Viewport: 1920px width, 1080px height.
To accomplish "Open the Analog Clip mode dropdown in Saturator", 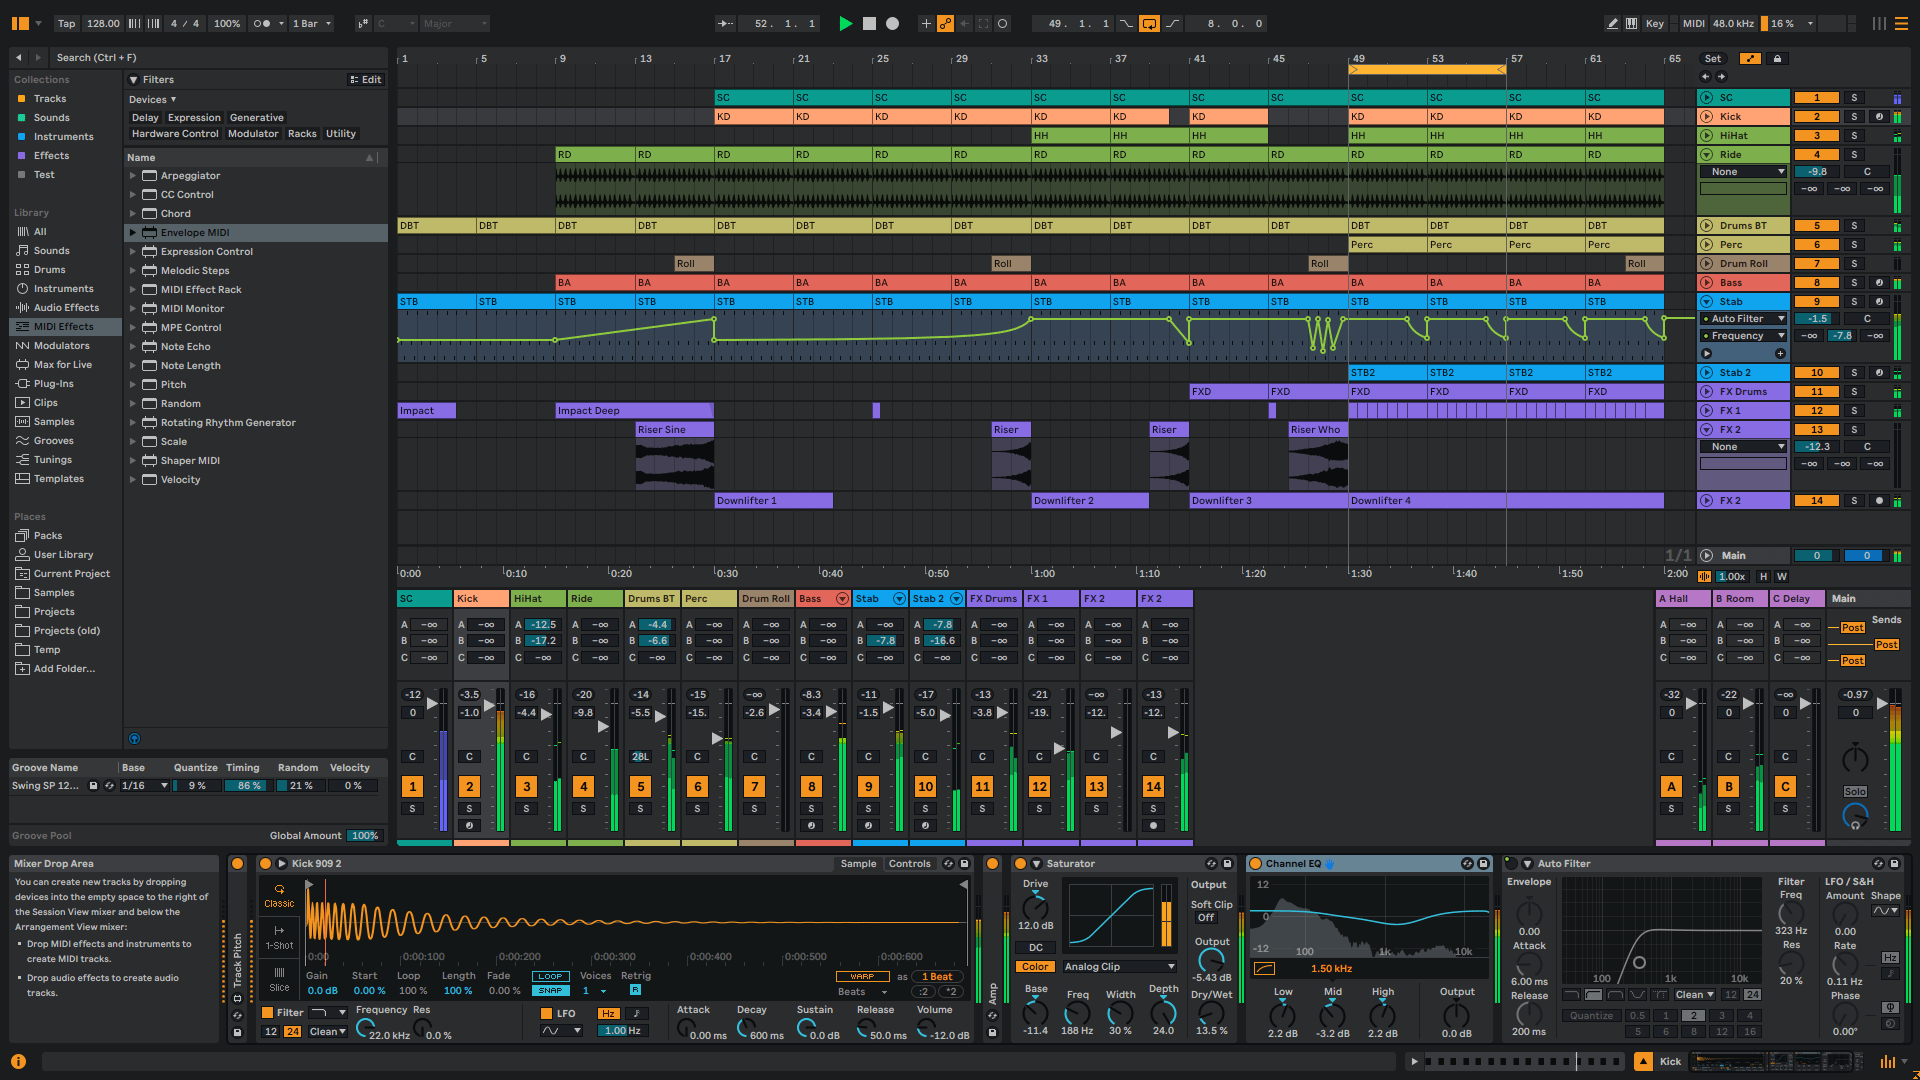I will click(x=1119, y=966).
